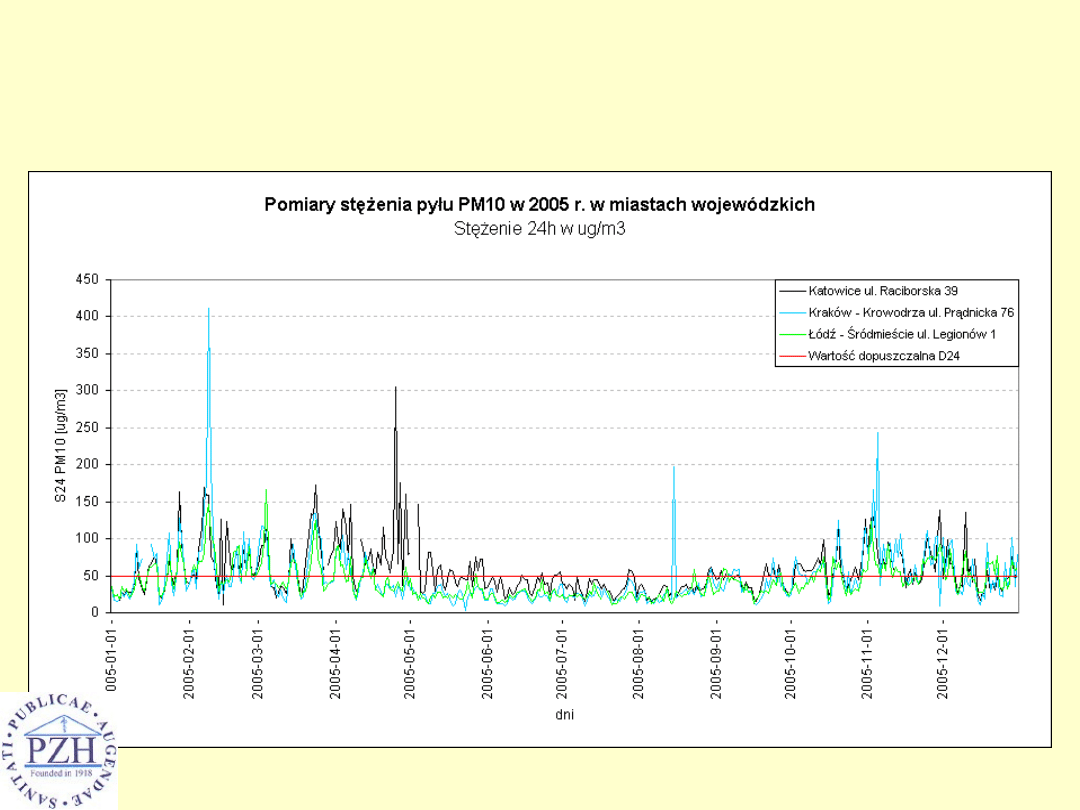Image resolution: width=1080 pixels, height=810 pixels.
Task: Click the horizontal axis title dni
Action: click(x=564, y=715)
